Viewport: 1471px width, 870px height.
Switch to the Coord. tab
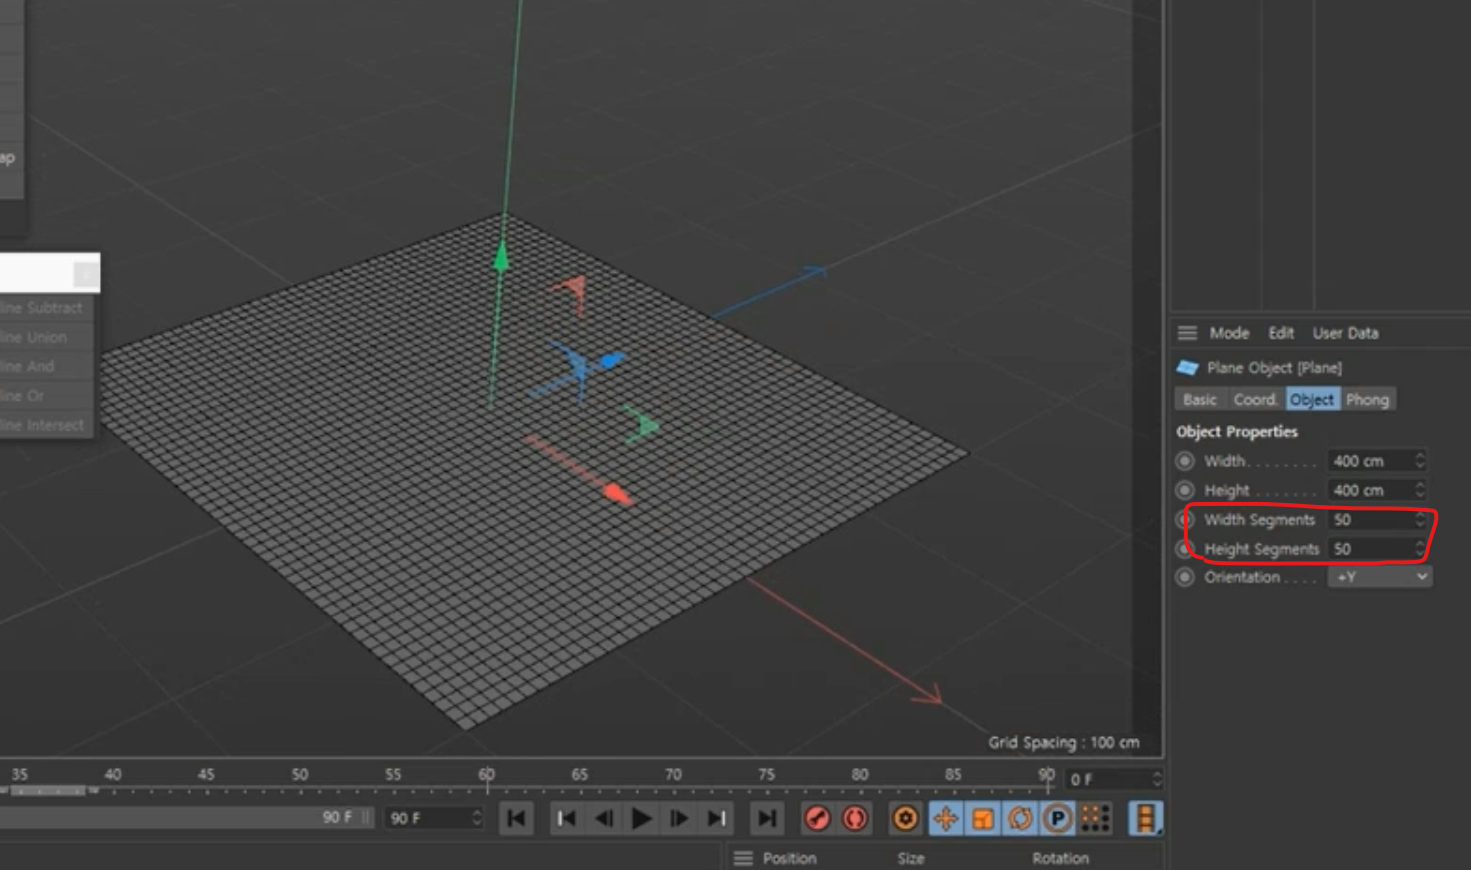tap(1255, 399)
